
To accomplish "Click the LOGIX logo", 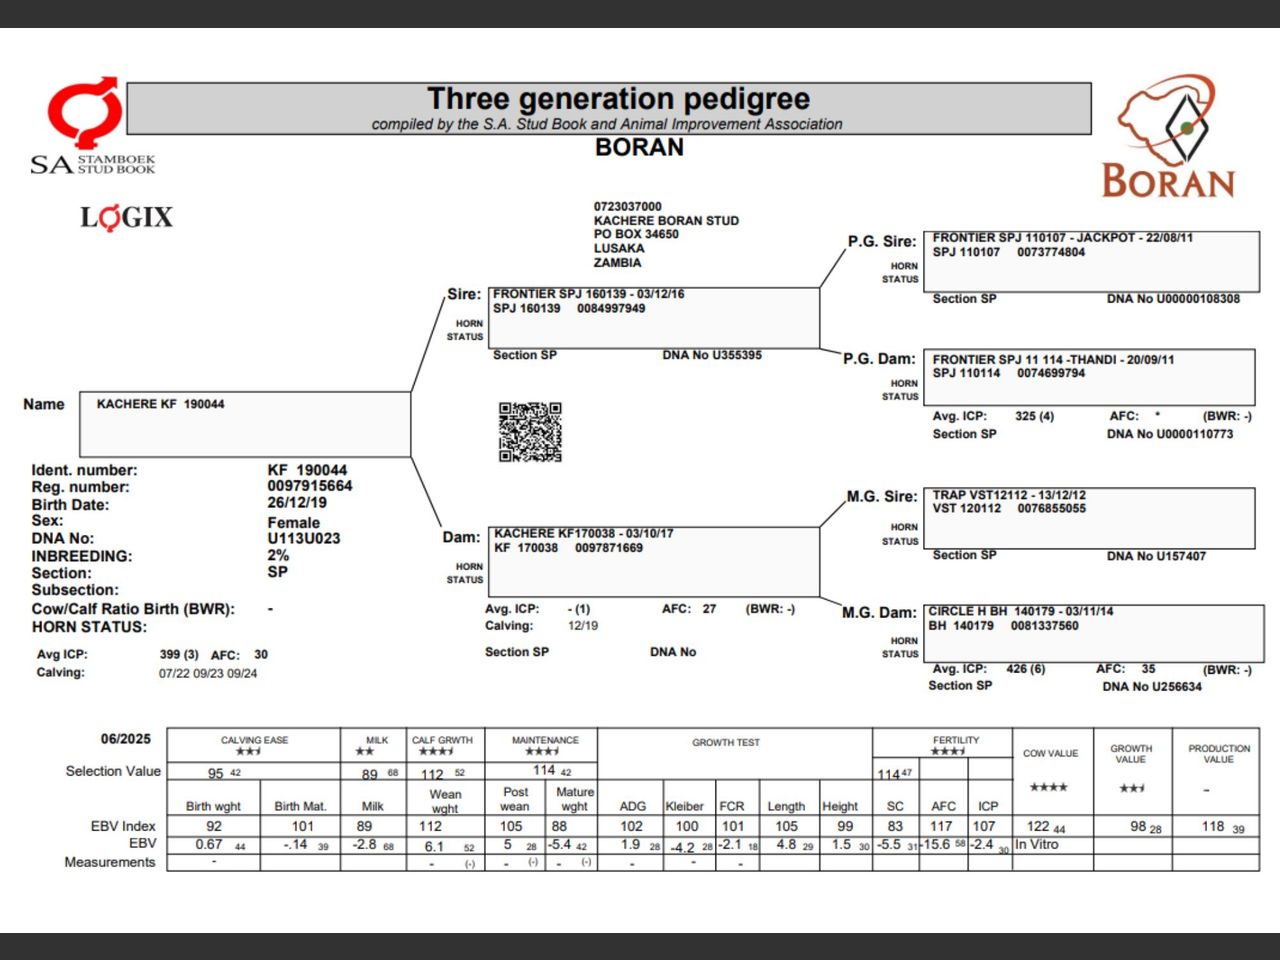I will pos(126,216).
